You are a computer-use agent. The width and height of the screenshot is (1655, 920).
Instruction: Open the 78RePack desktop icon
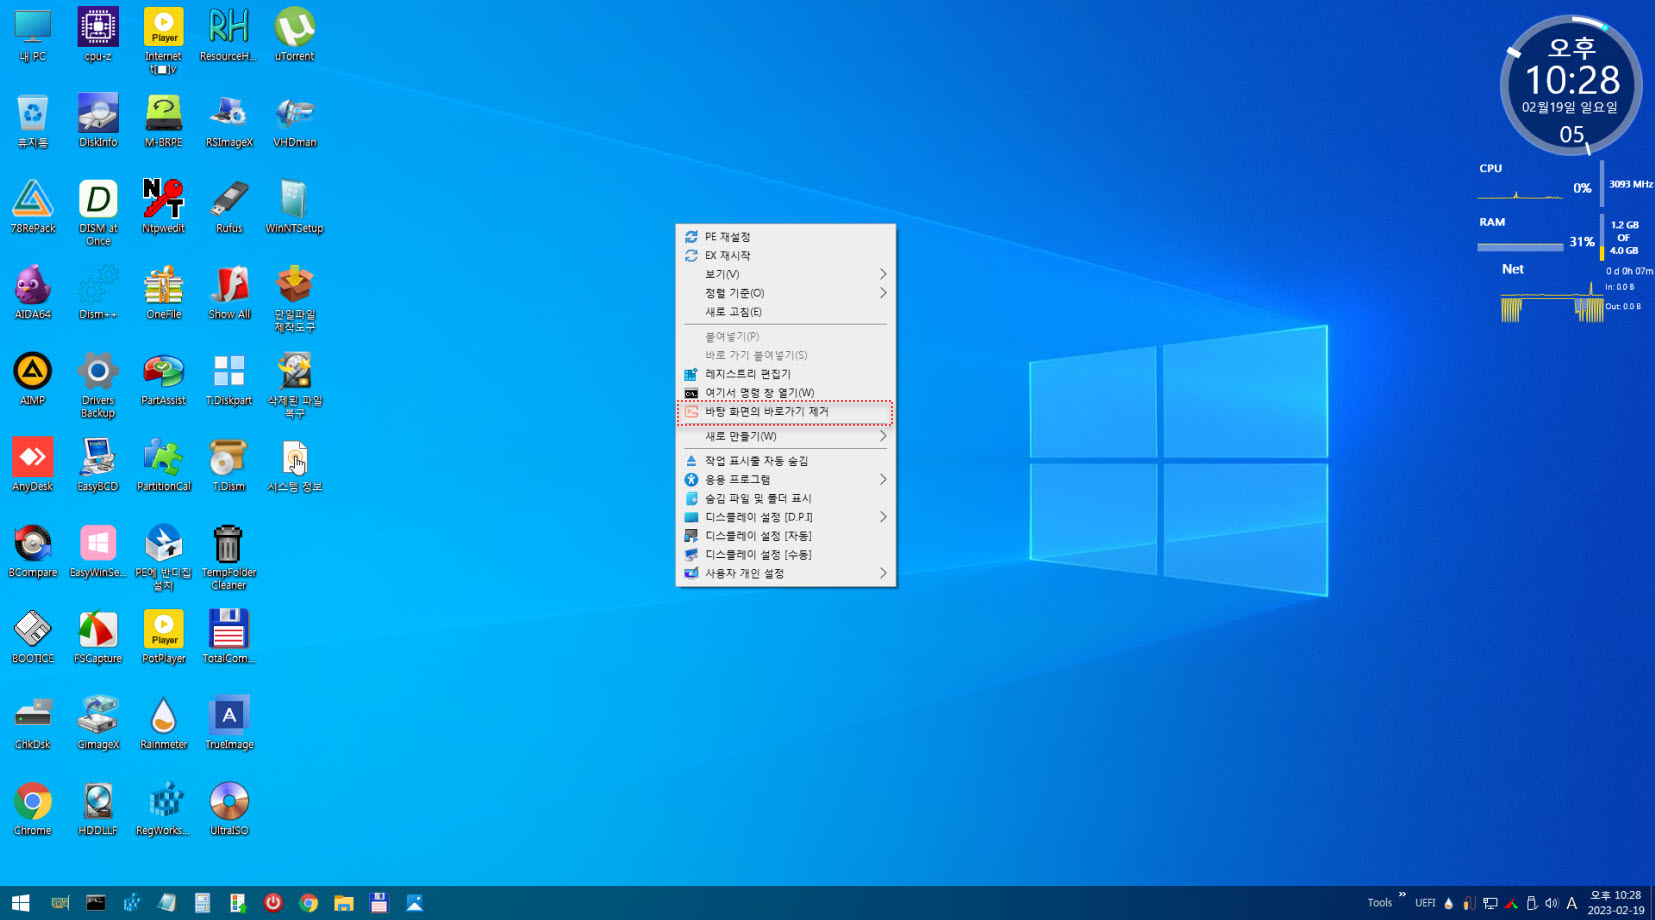[x=33, y=207]
